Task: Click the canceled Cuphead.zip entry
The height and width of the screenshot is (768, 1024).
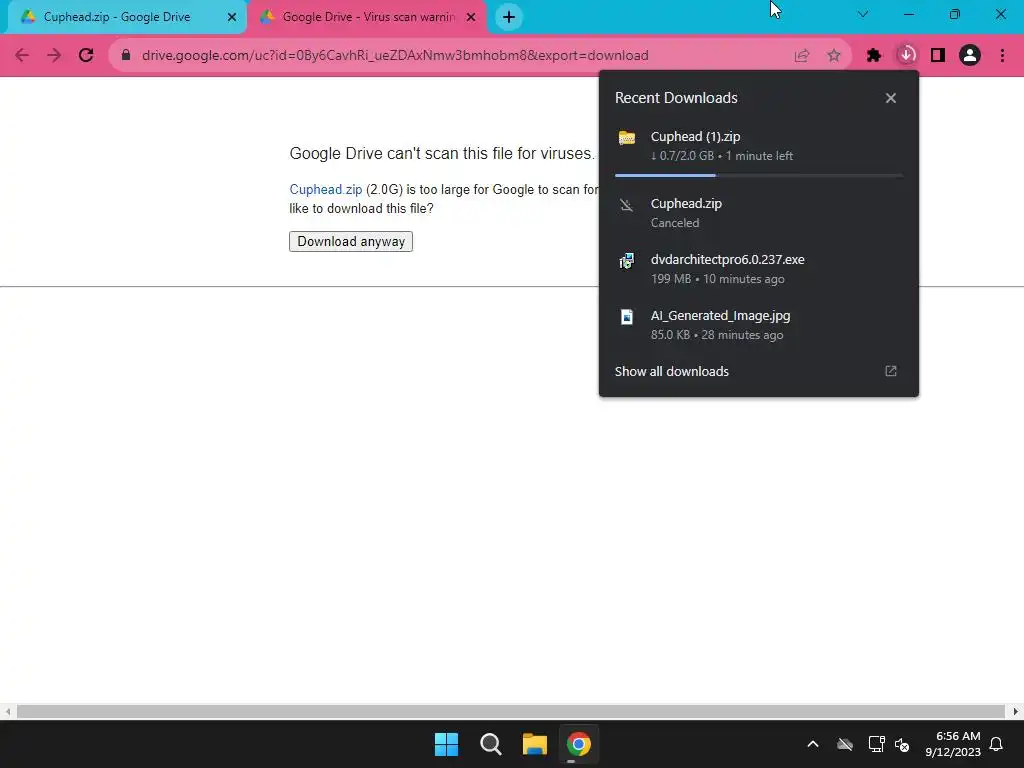Action: tap(759, 213)
